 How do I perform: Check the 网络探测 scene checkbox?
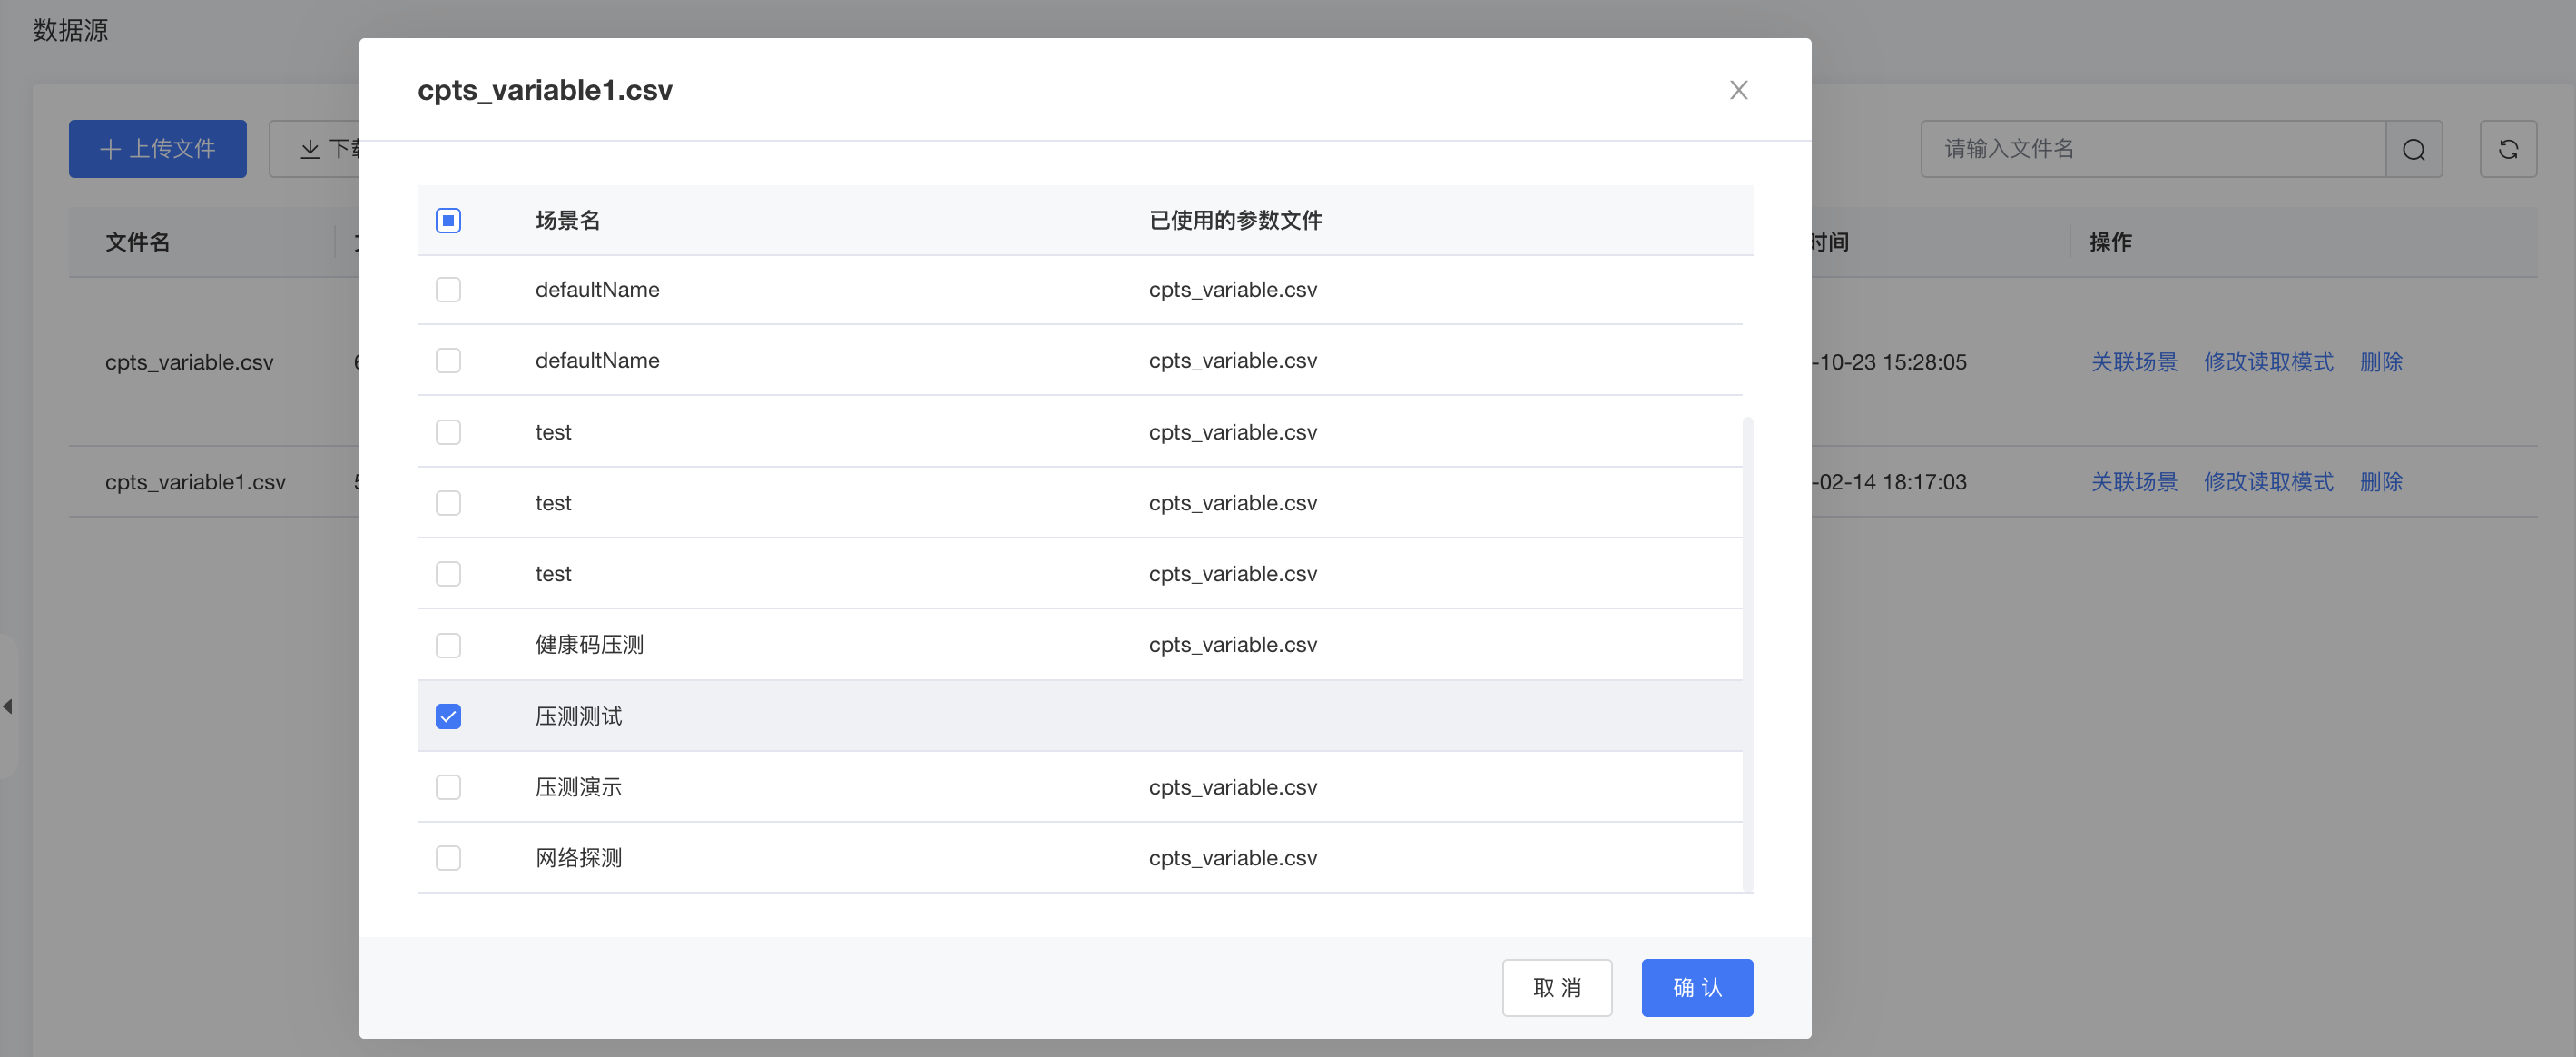(448, 858)
